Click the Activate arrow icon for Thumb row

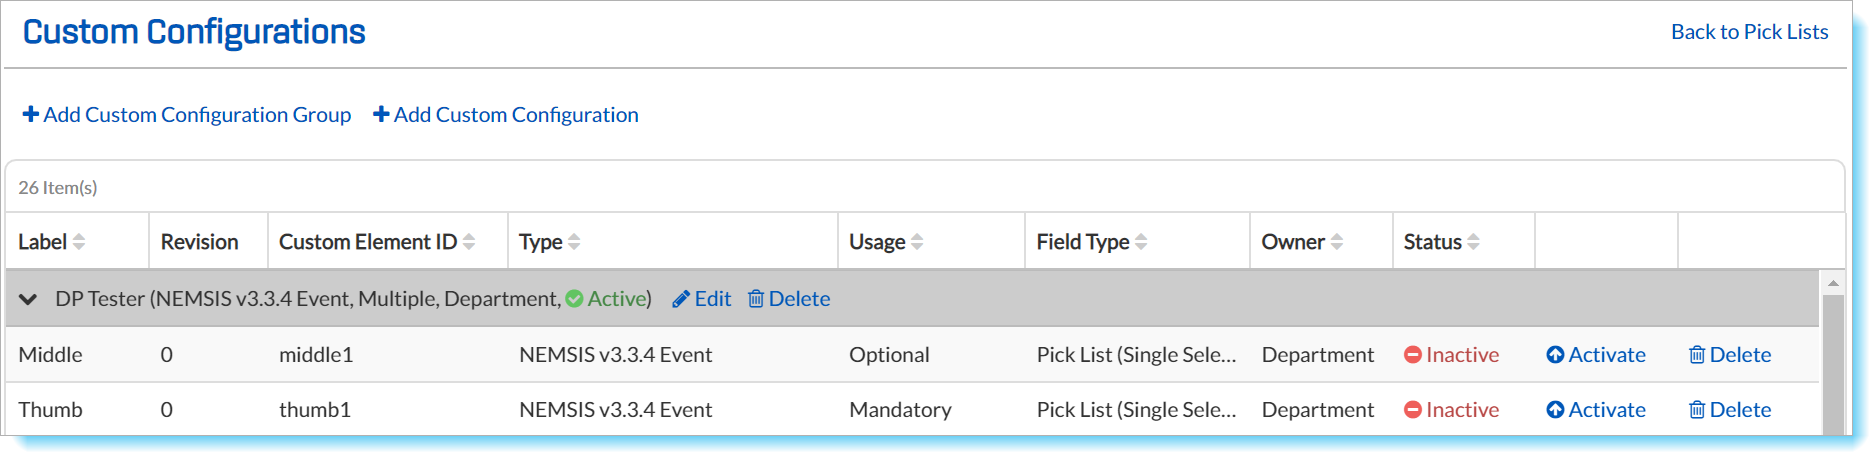[1555, 410]
